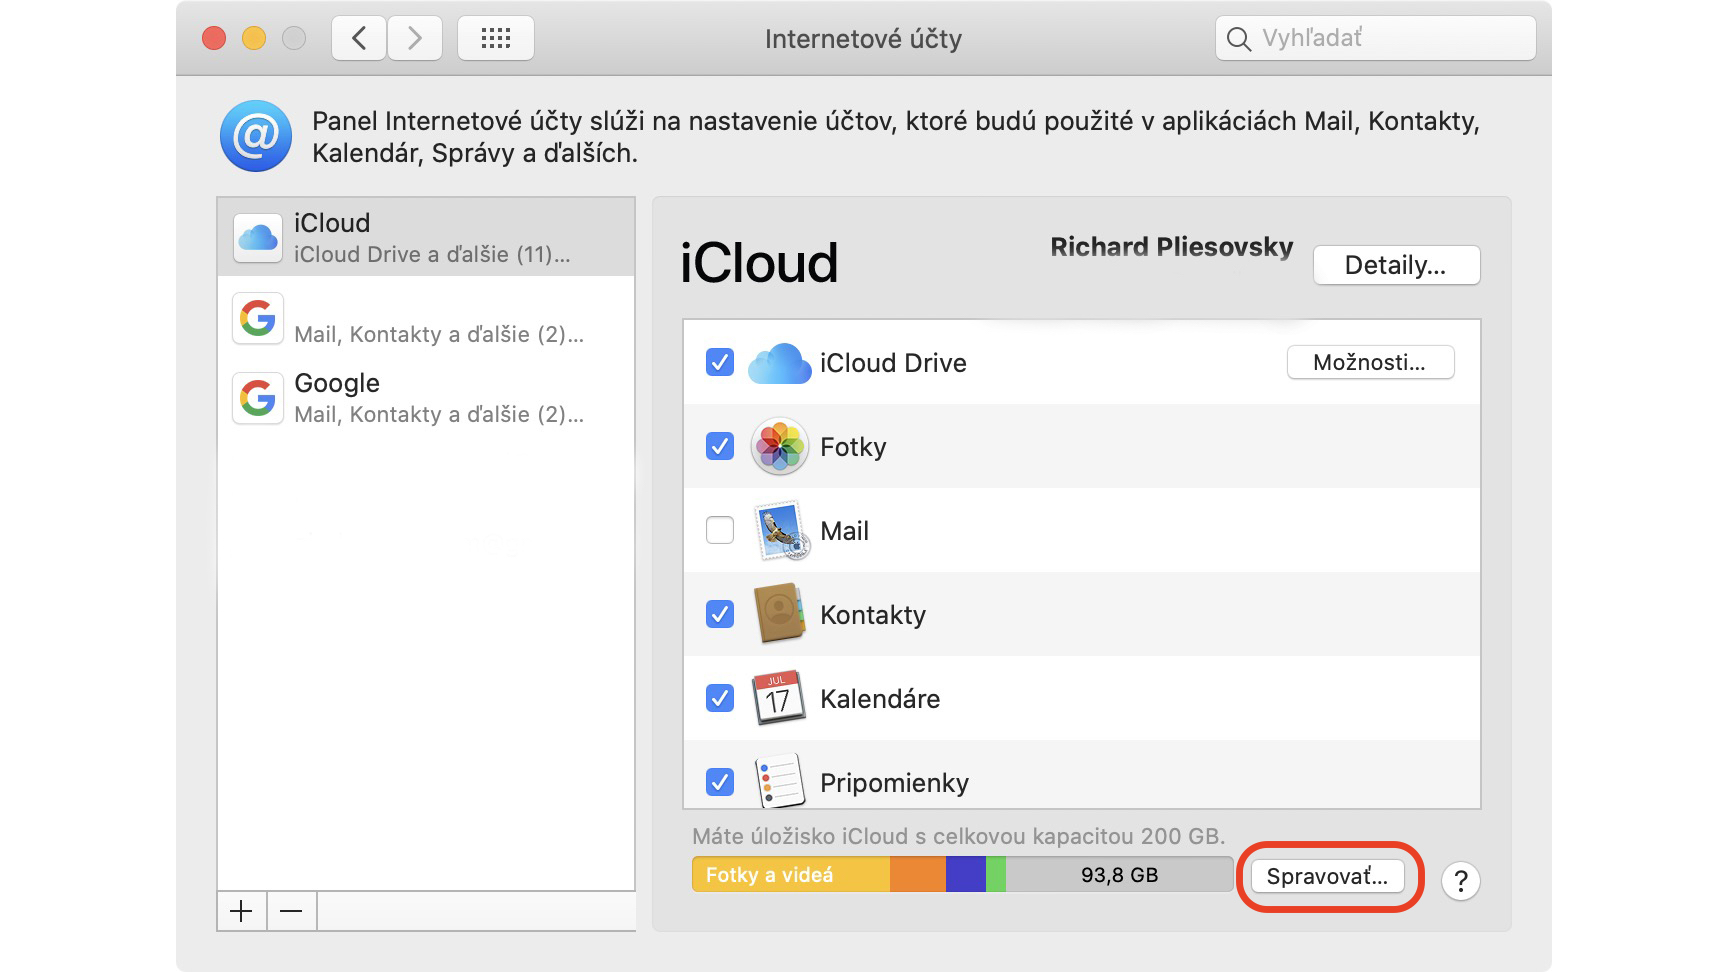Remove account with minus button

[x=292, y=911]
